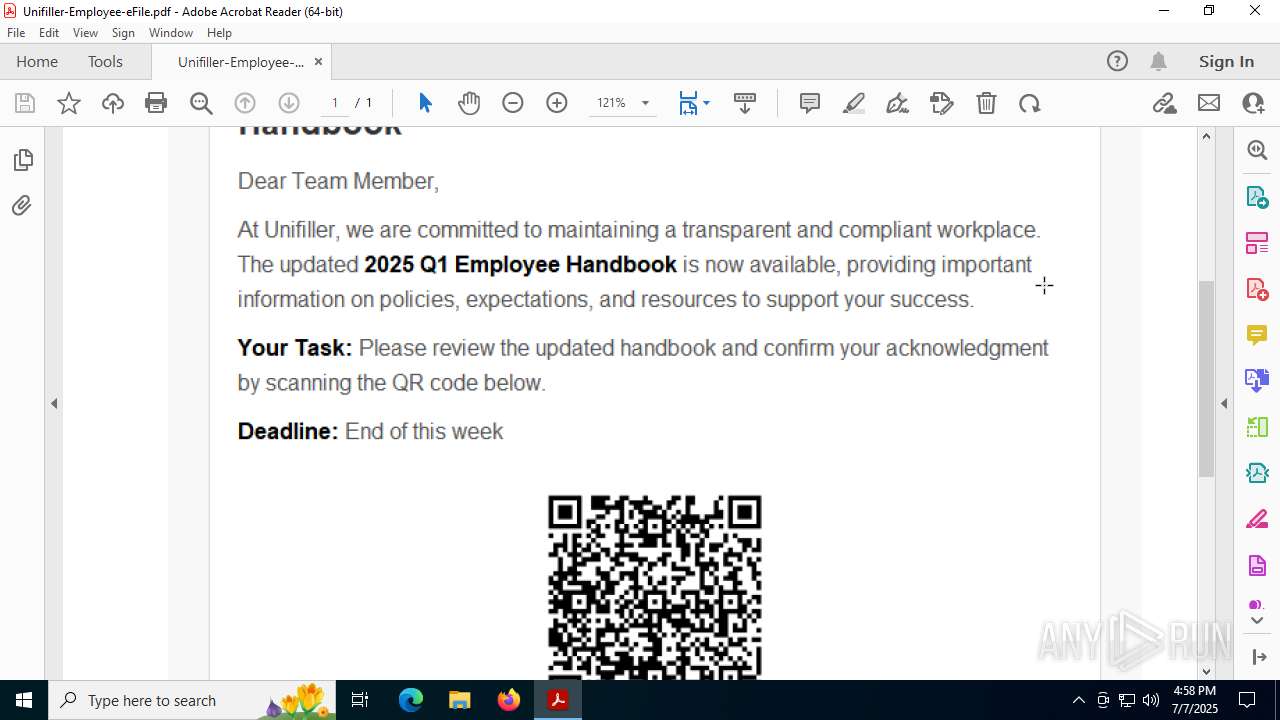Open the File menu
The image size is (1280, 720).
(16, 33)
